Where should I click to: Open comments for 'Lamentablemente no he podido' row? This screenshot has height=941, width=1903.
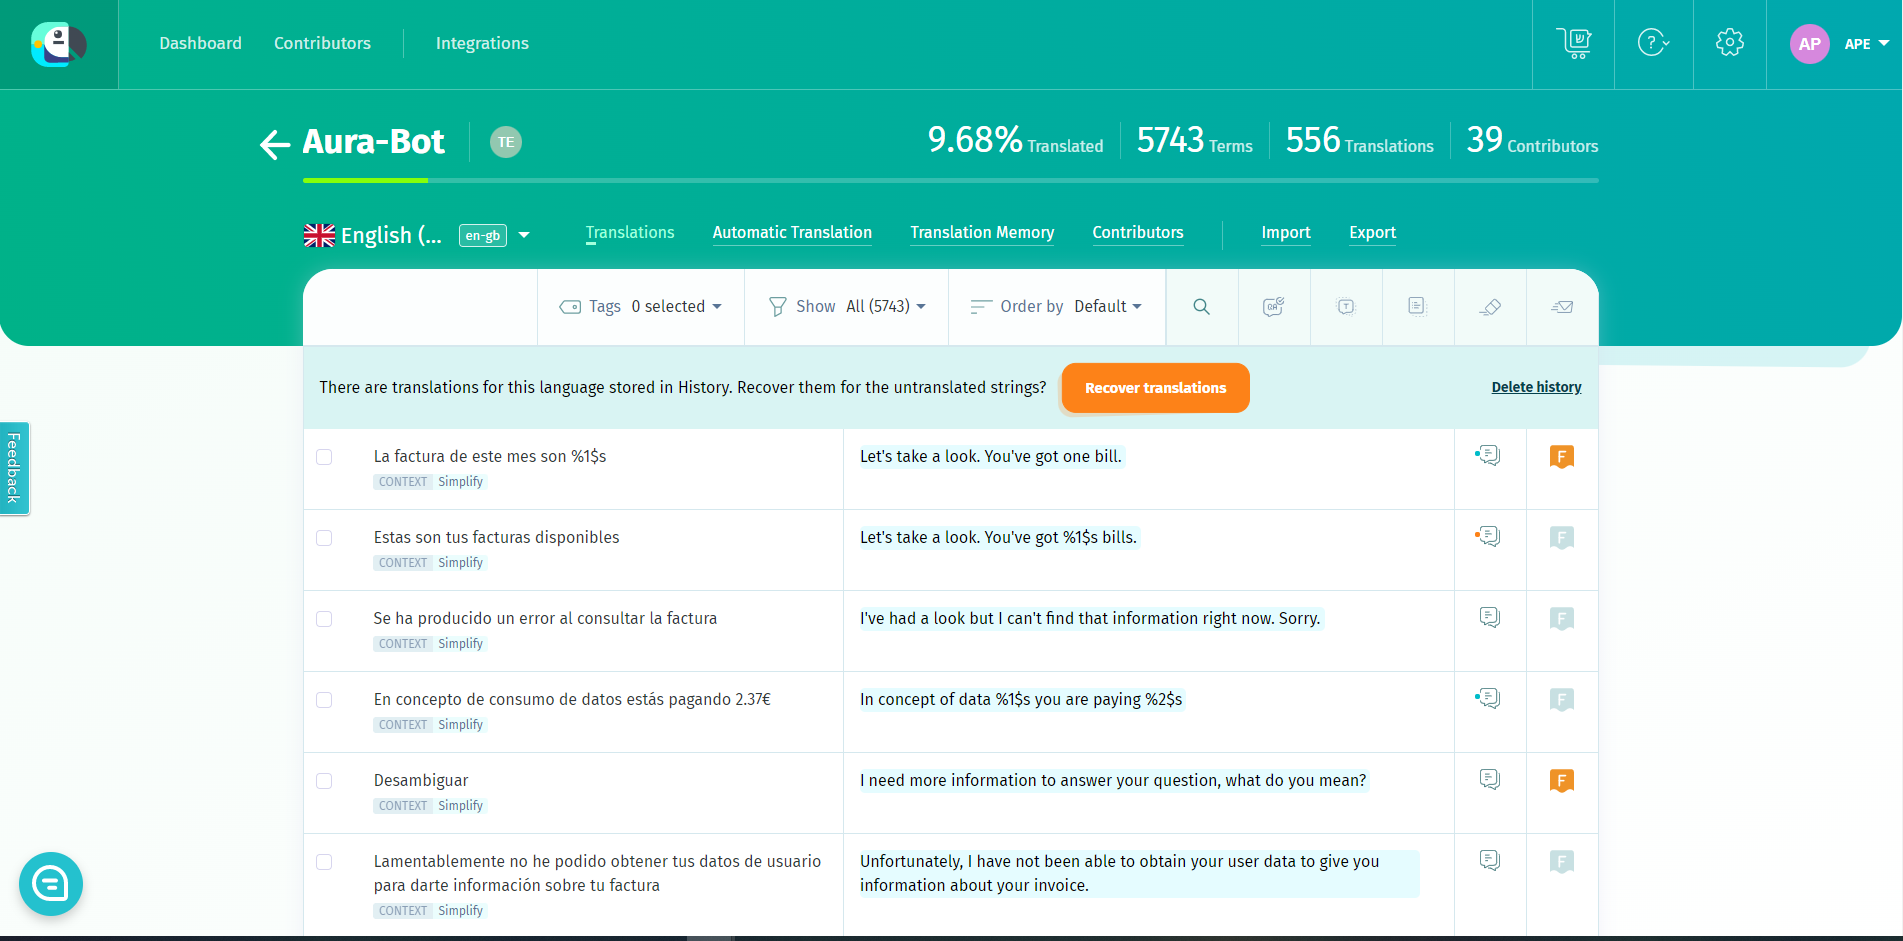pyautogui.click(x=1490, y=861)
